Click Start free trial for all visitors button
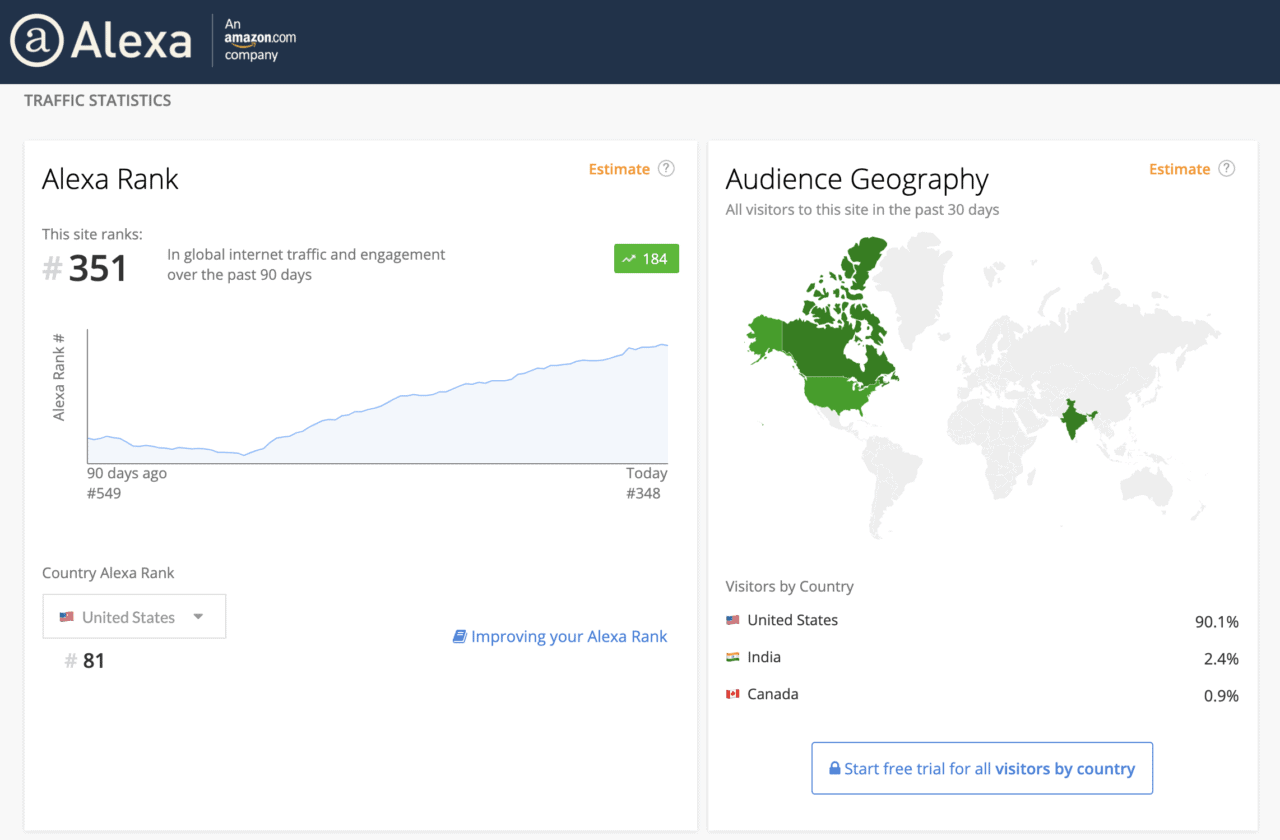Screen dimensions: 1280x840 tap(982, 768)
